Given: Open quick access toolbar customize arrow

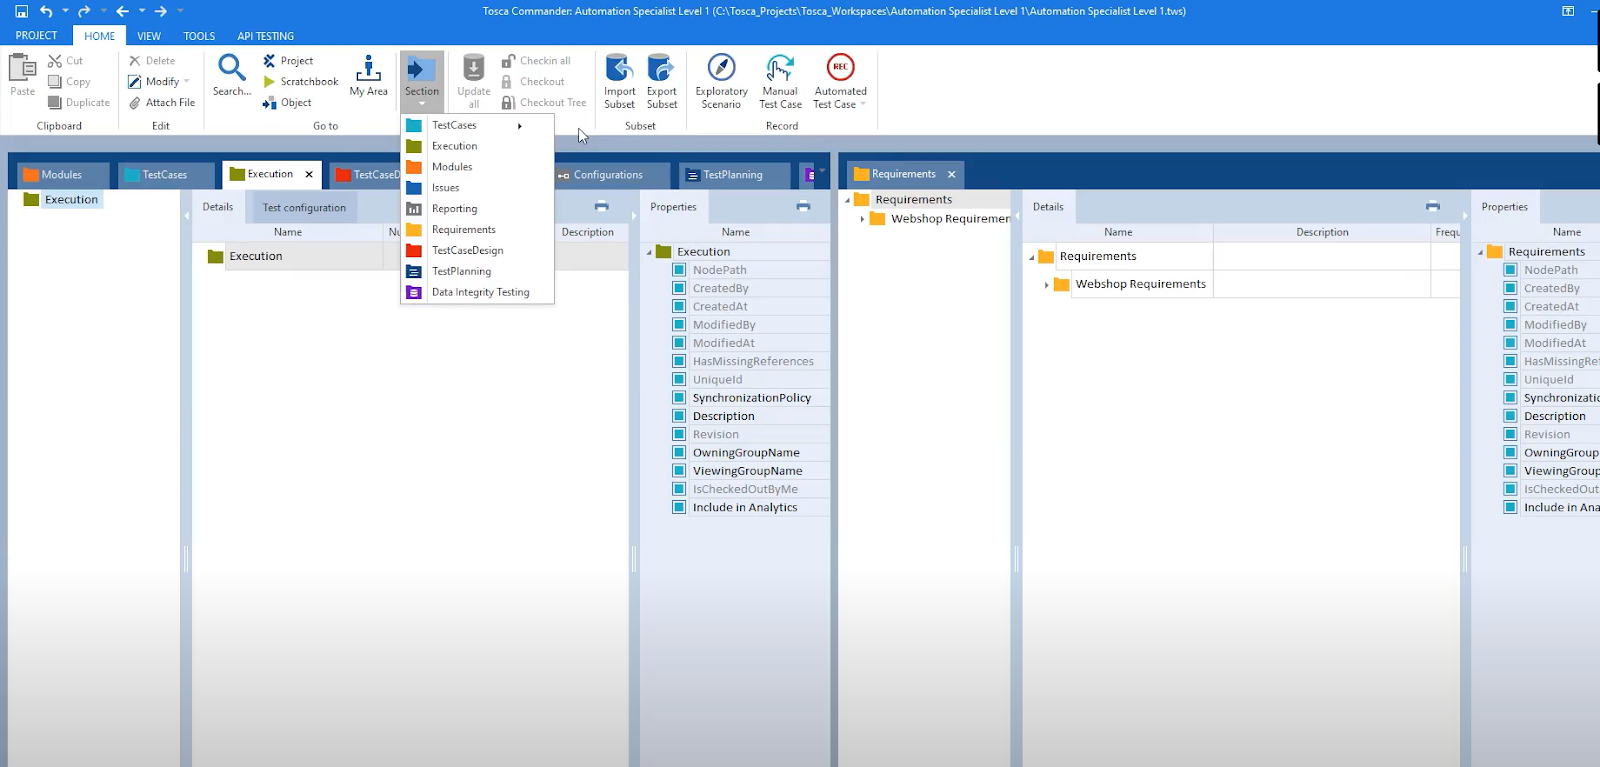Looking at the screenshot, I should (180, 11).
